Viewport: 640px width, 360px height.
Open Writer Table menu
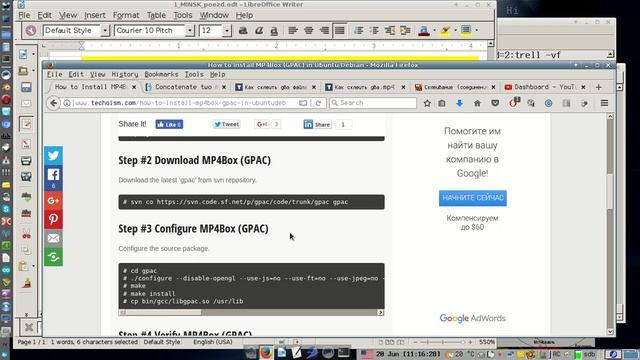point(156,15)
